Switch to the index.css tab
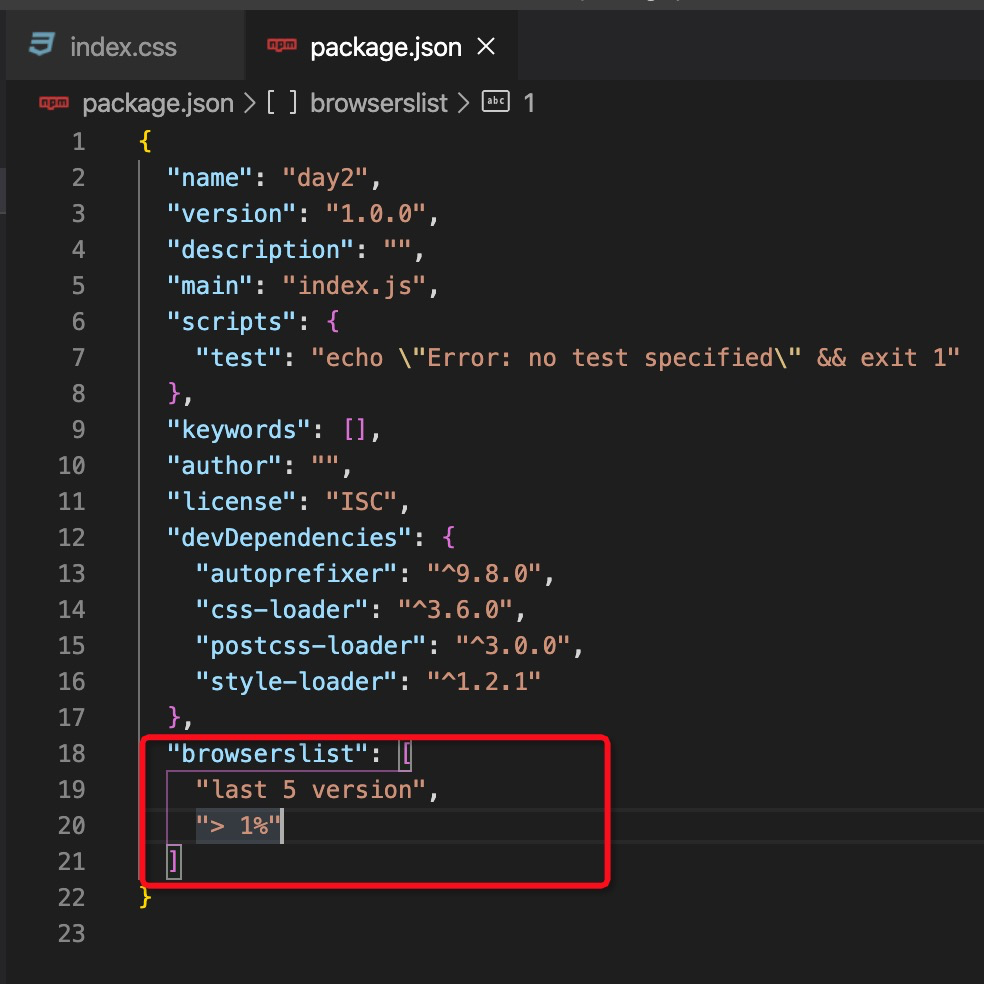The width and height of the screenshot is (984, 984). pos(124,47)
